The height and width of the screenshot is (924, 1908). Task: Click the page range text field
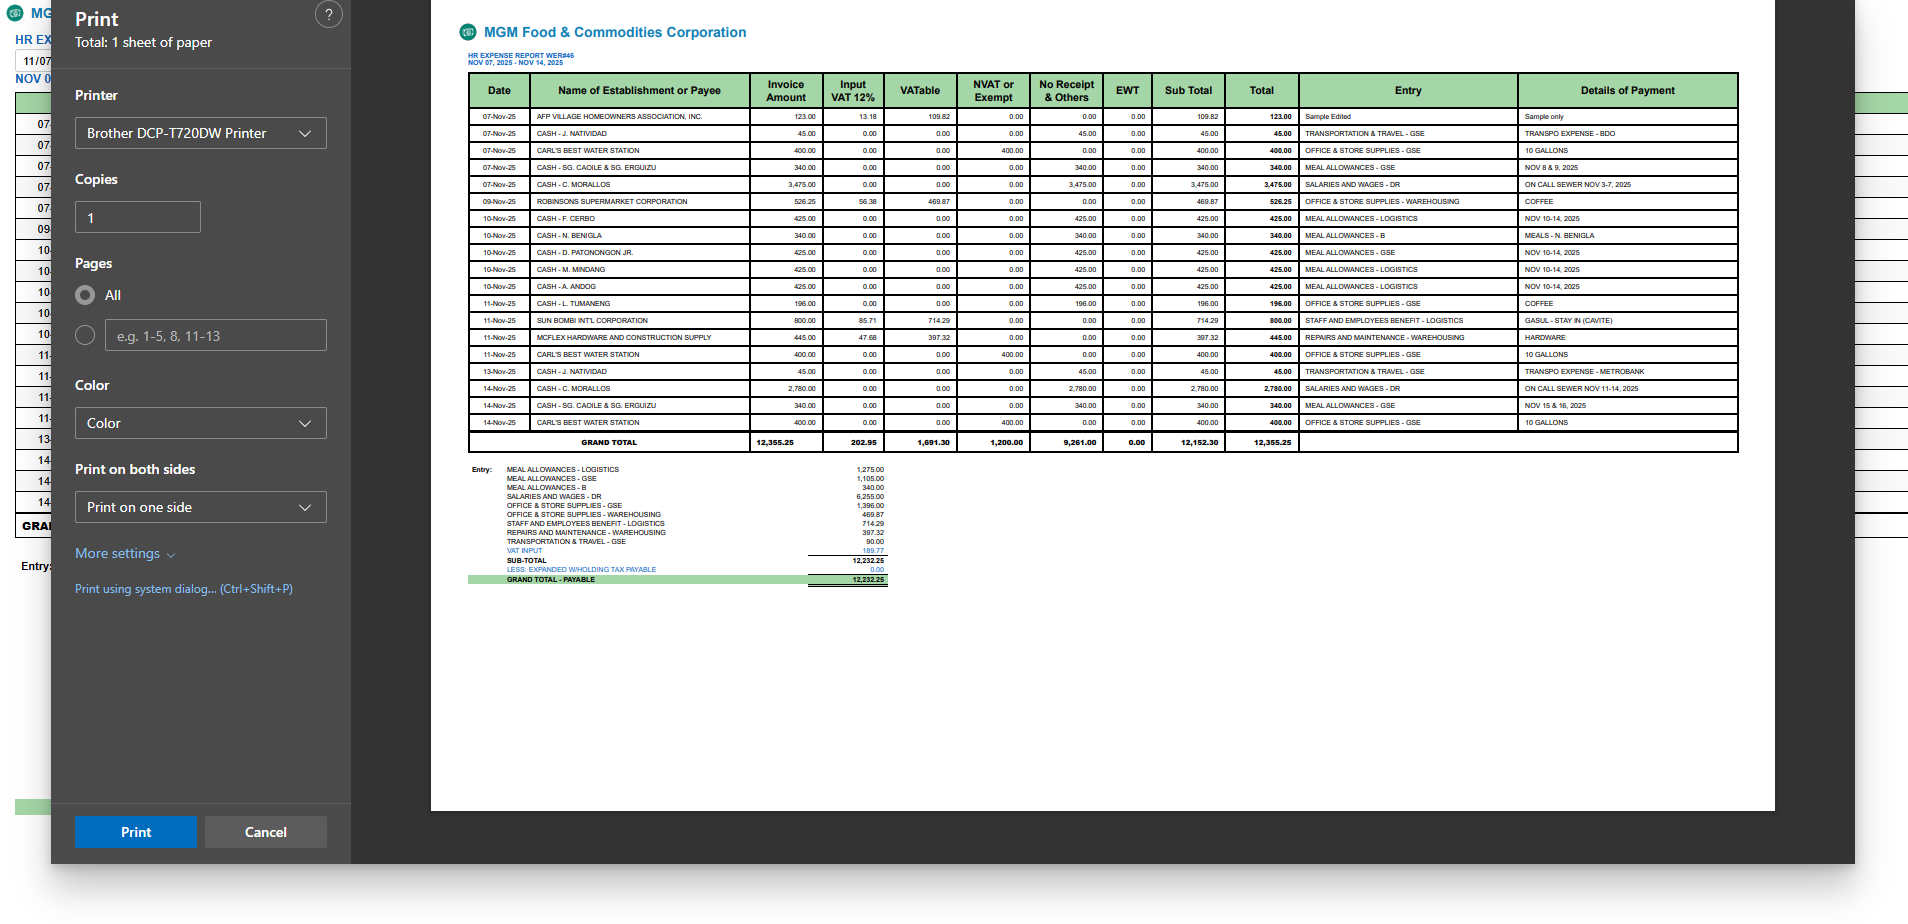216,335
